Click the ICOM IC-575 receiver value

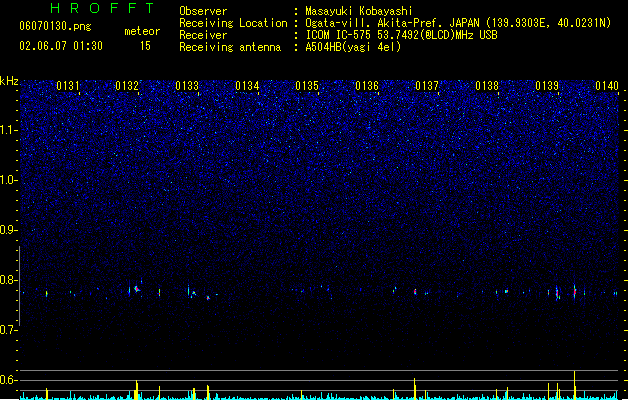coord(401,35)
